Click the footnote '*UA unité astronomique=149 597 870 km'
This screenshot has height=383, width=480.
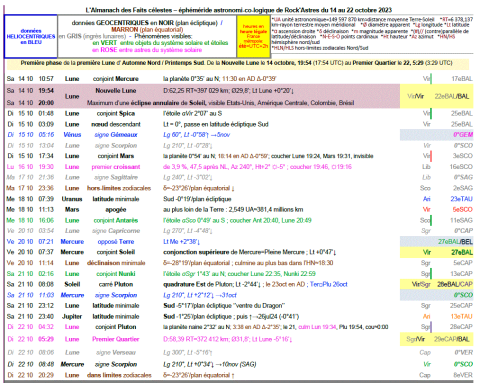(353, 19)
